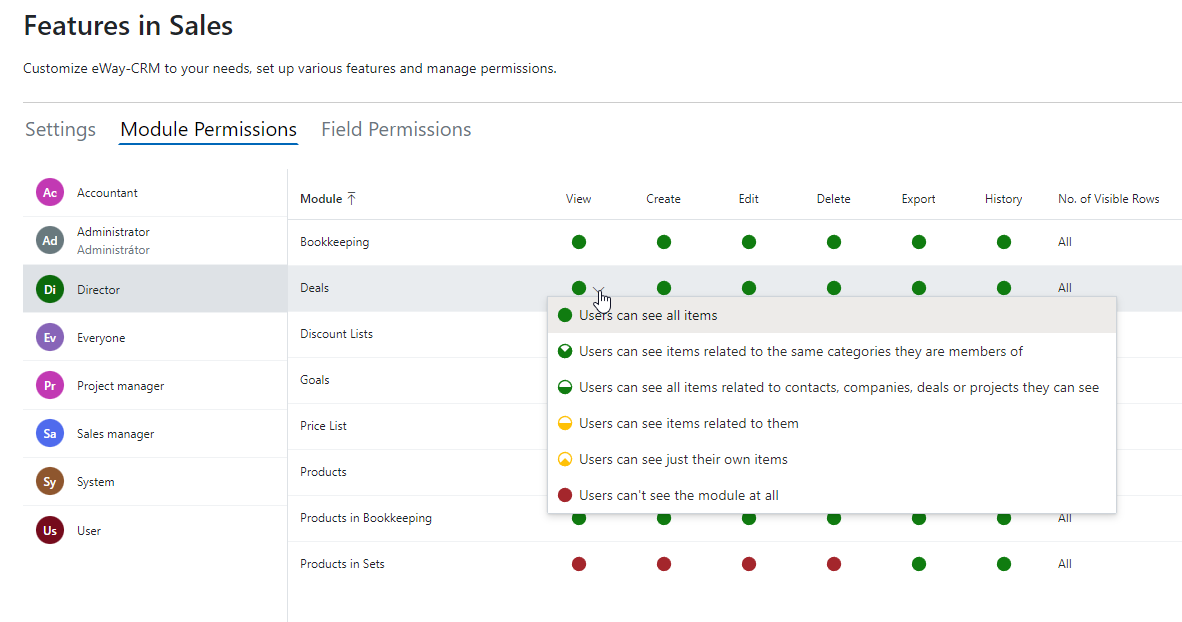Select 'Users can see items related to them'
This screenshot has width=1182, height=622.
[x=831, y=424]
